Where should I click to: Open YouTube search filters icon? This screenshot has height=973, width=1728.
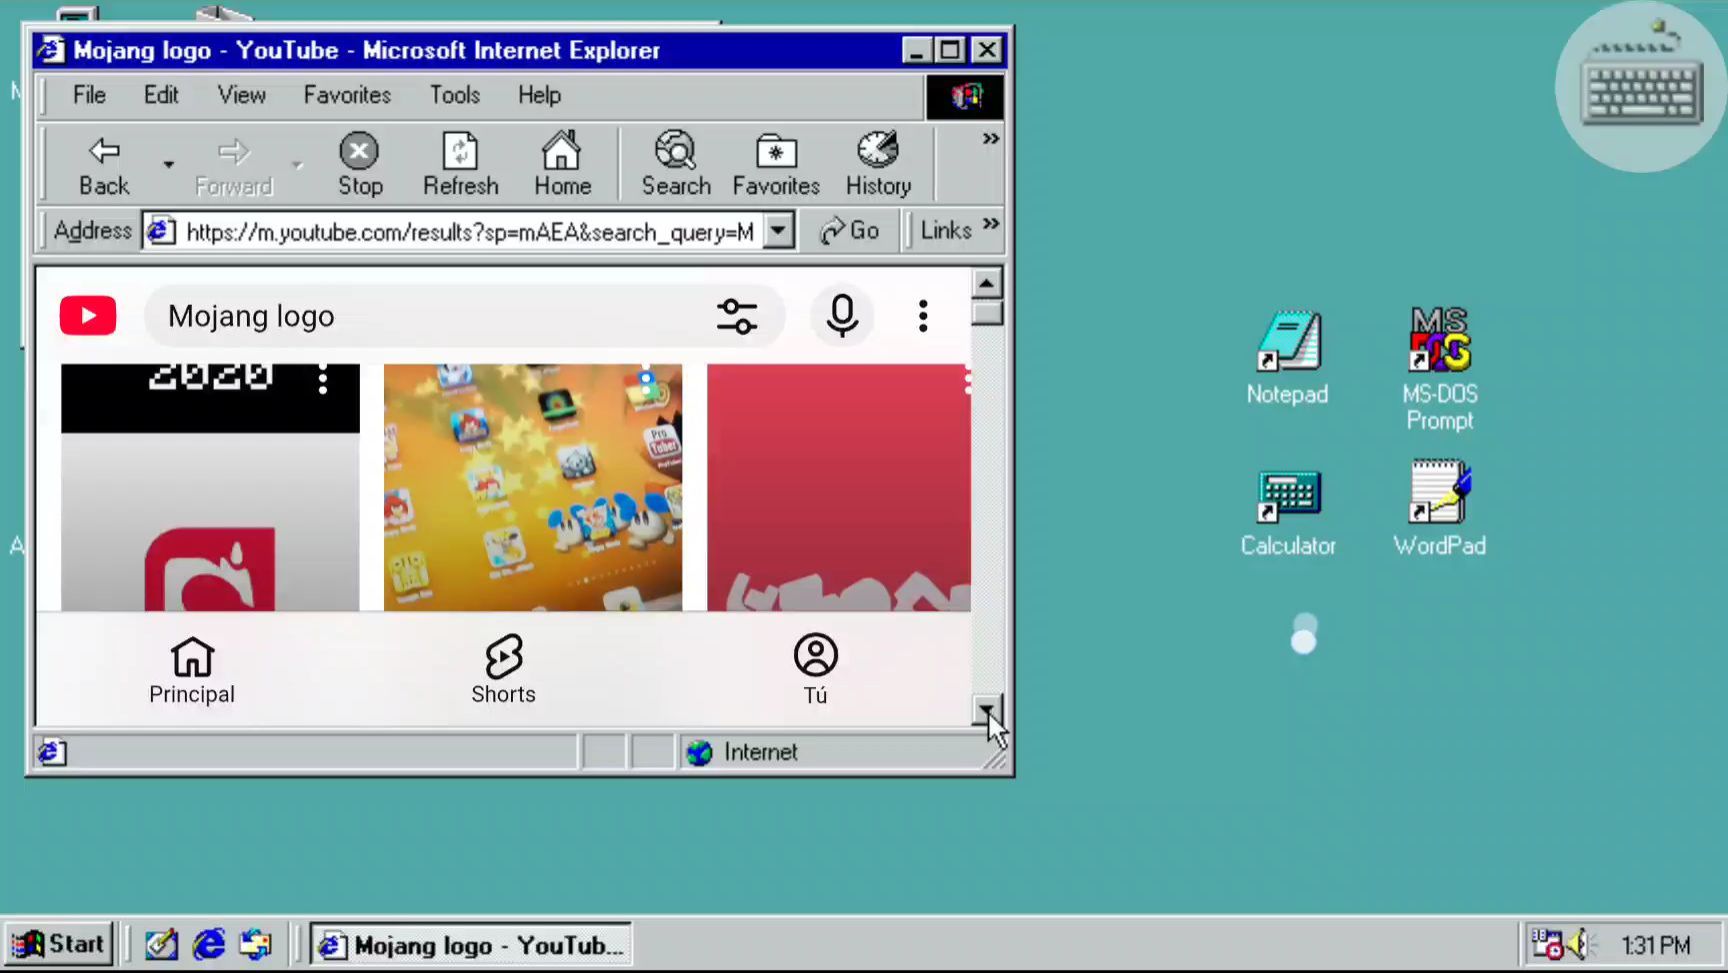(x=737, y=316)
